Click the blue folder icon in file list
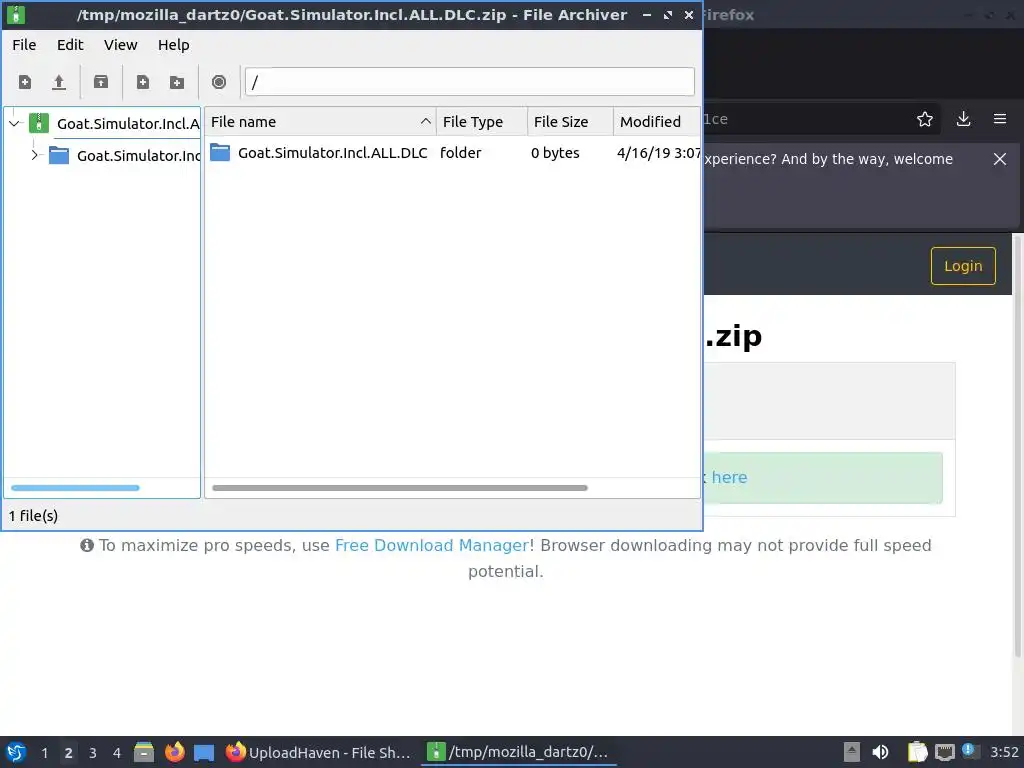Image resolution: width=1024 pixels, height=768 pixels. click(x=220, y=153)
